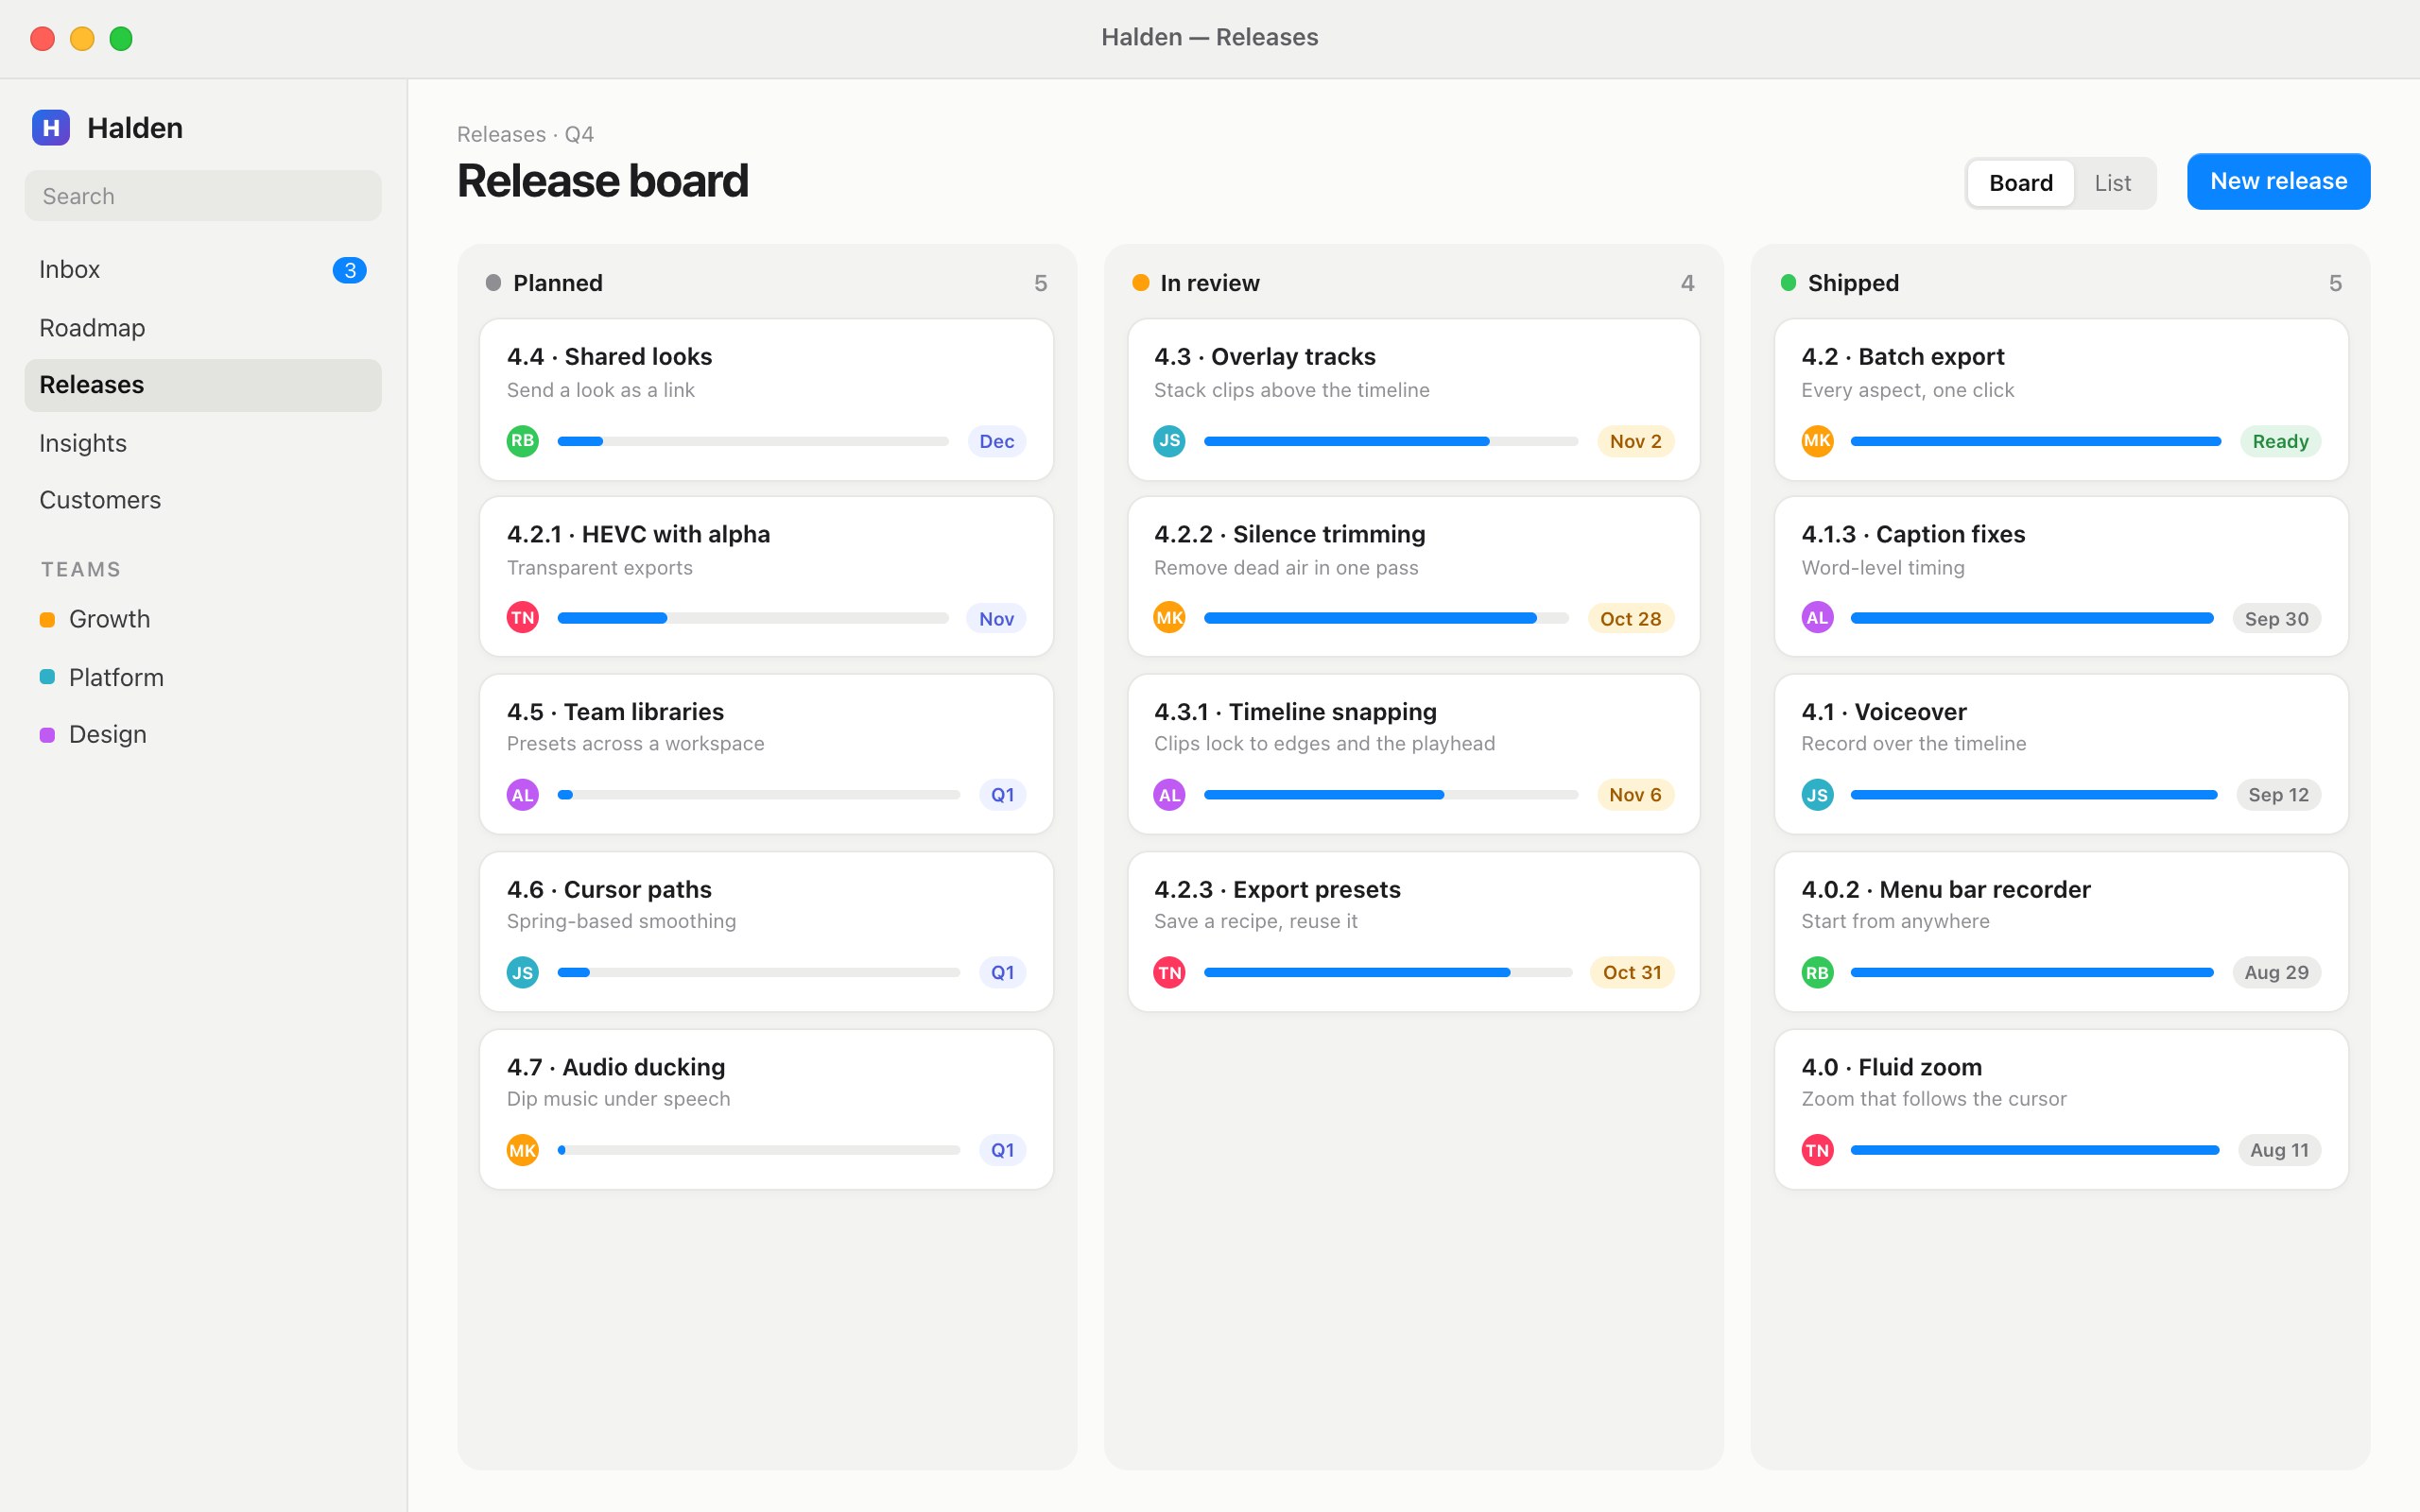Image resolution: width=2420 pixels, height=1512 pixels.
Task: Create a New release
Action: [x=2278, y=181]
